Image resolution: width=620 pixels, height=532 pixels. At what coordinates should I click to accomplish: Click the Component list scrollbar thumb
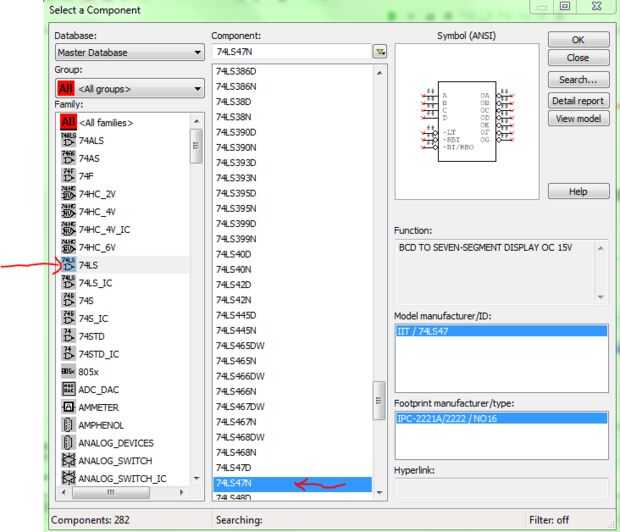[x=379, y=400]
